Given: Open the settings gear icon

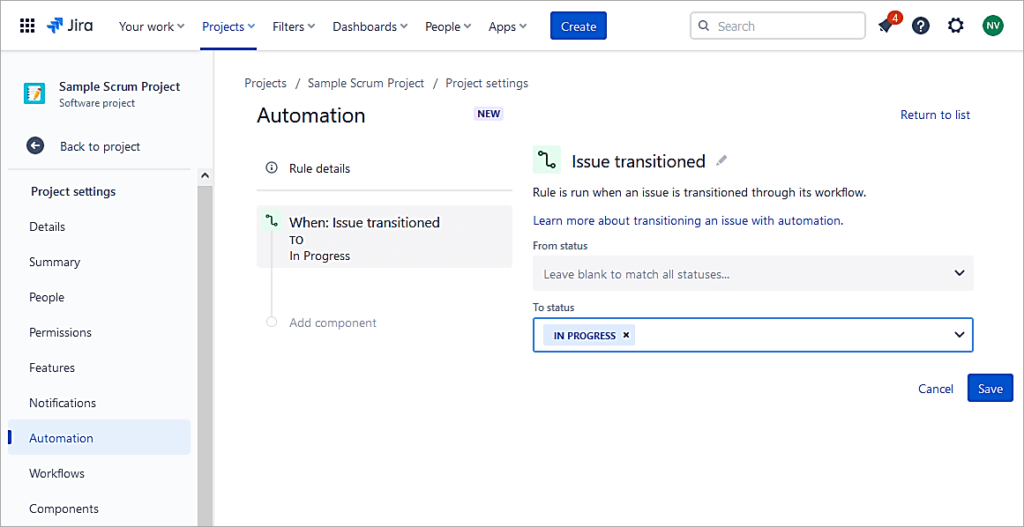Looking at the screenshot, I should 956,26.
